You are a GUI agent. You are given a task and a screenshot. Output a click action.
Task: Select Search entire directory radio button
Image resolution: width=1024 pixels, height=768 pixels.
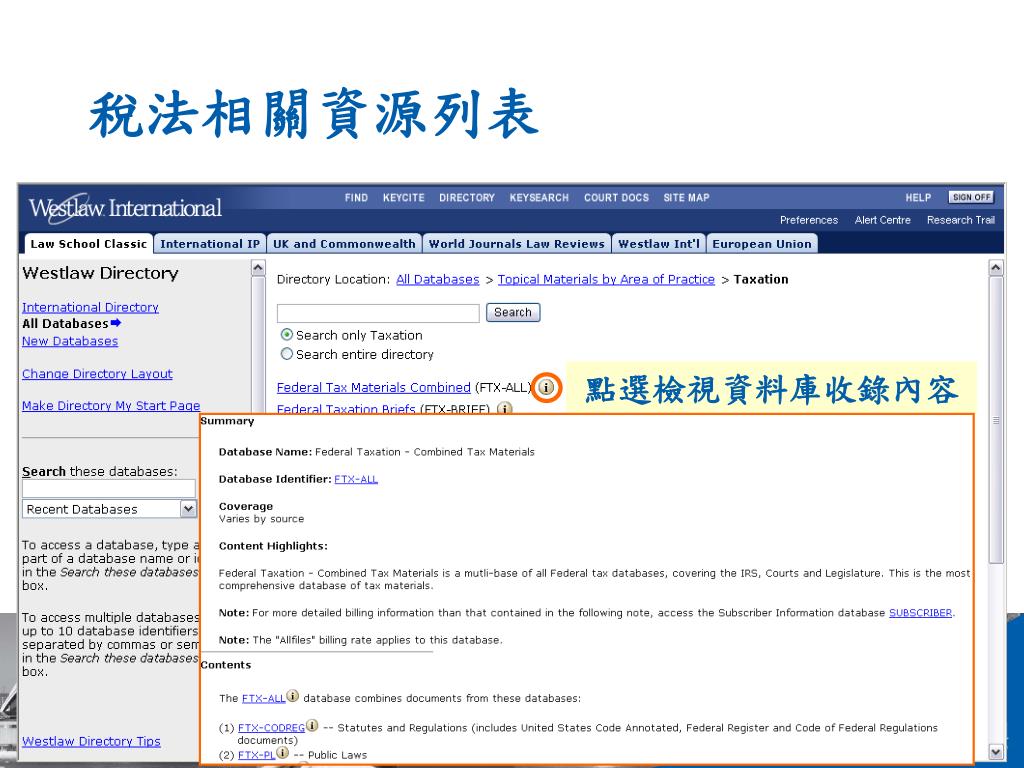(286, 354)
